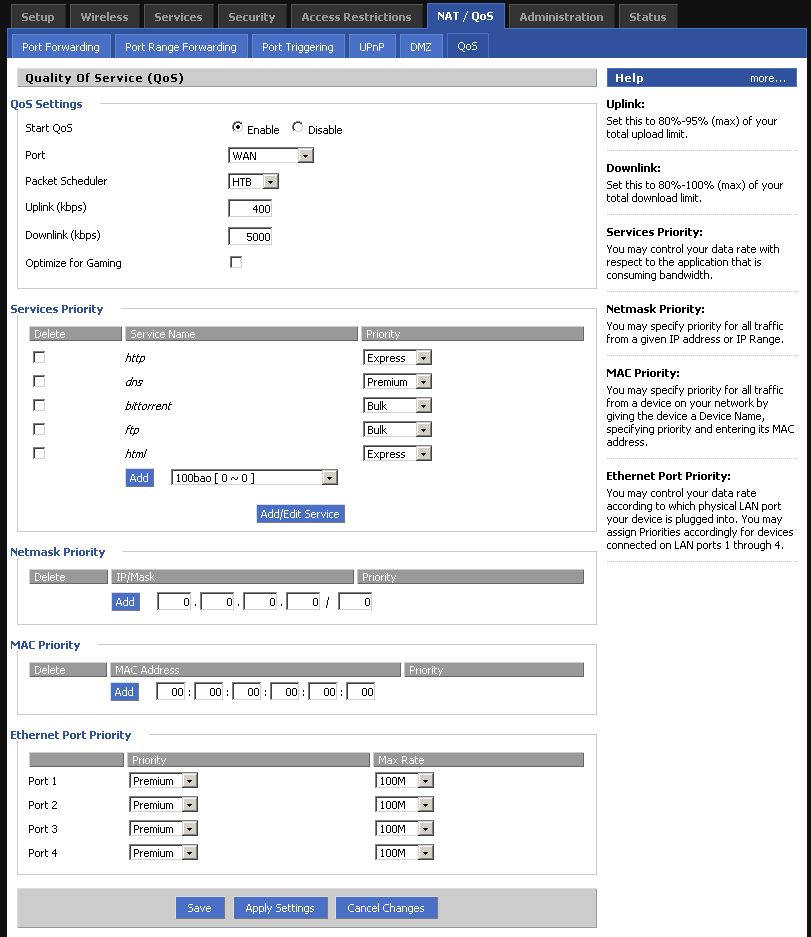Click Add under MAC Priority

(x=124, y=692)
